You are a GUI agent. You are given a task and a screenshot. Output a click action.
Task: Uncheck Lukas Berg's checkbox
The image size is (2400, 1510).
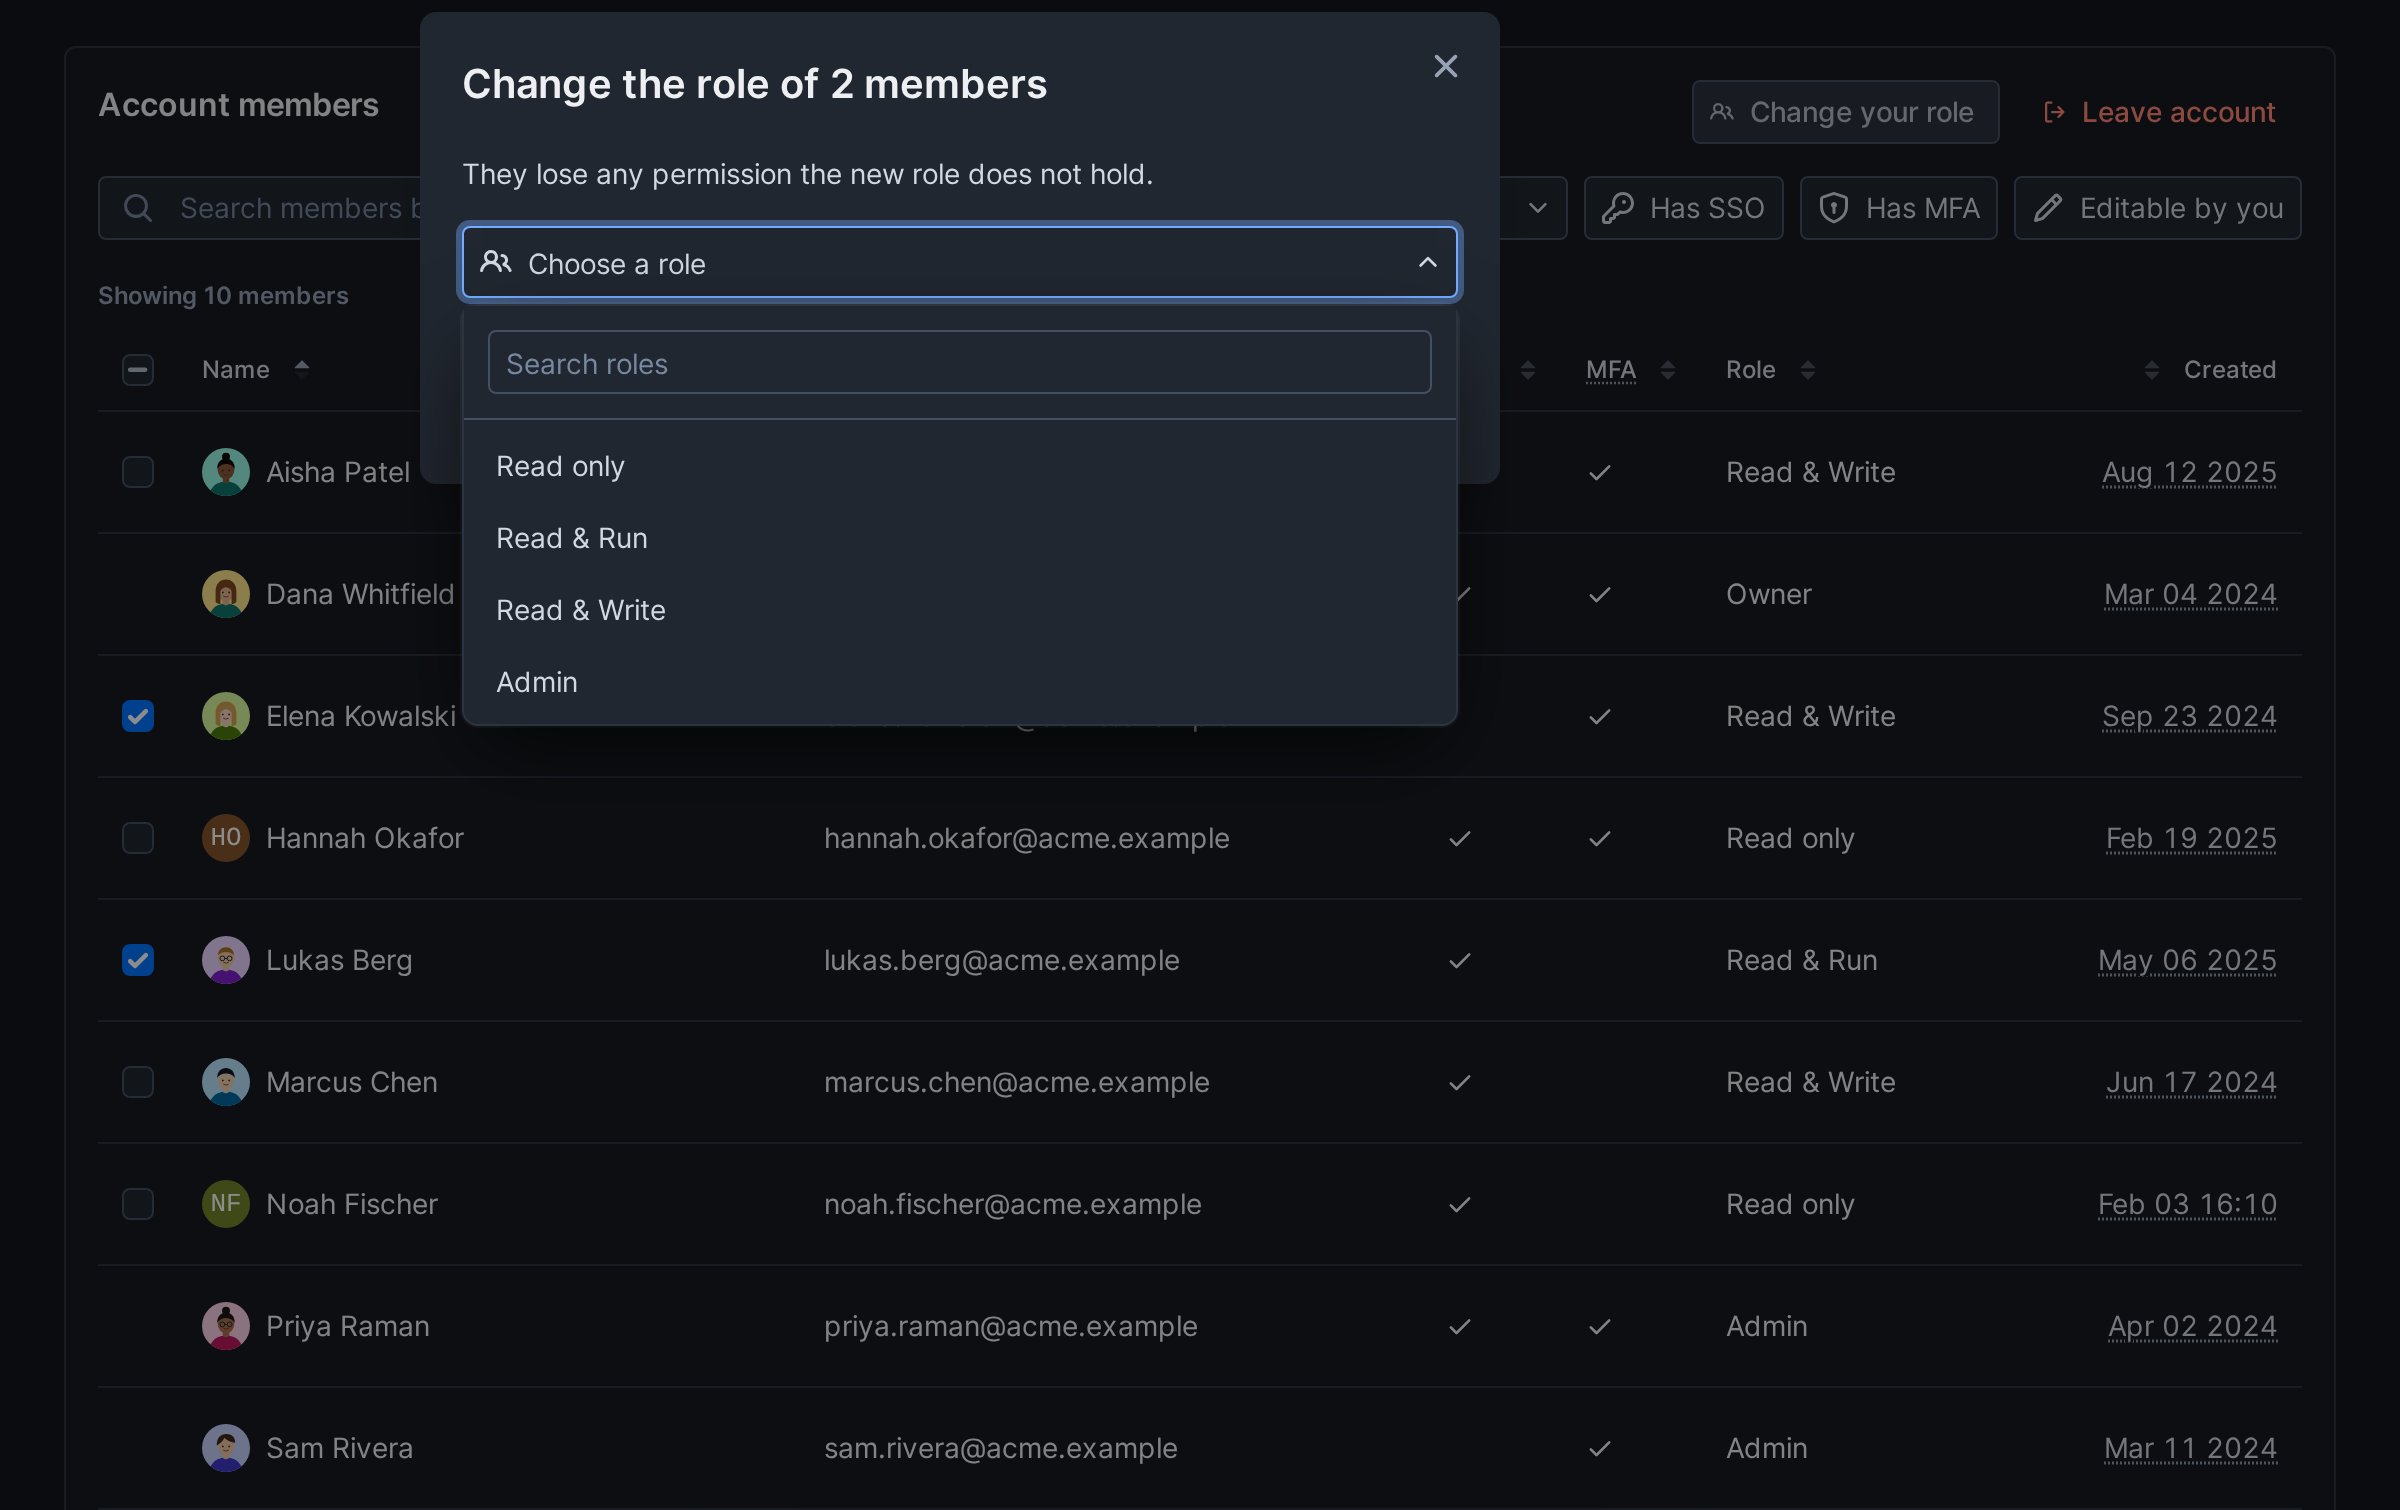(138, 960)
